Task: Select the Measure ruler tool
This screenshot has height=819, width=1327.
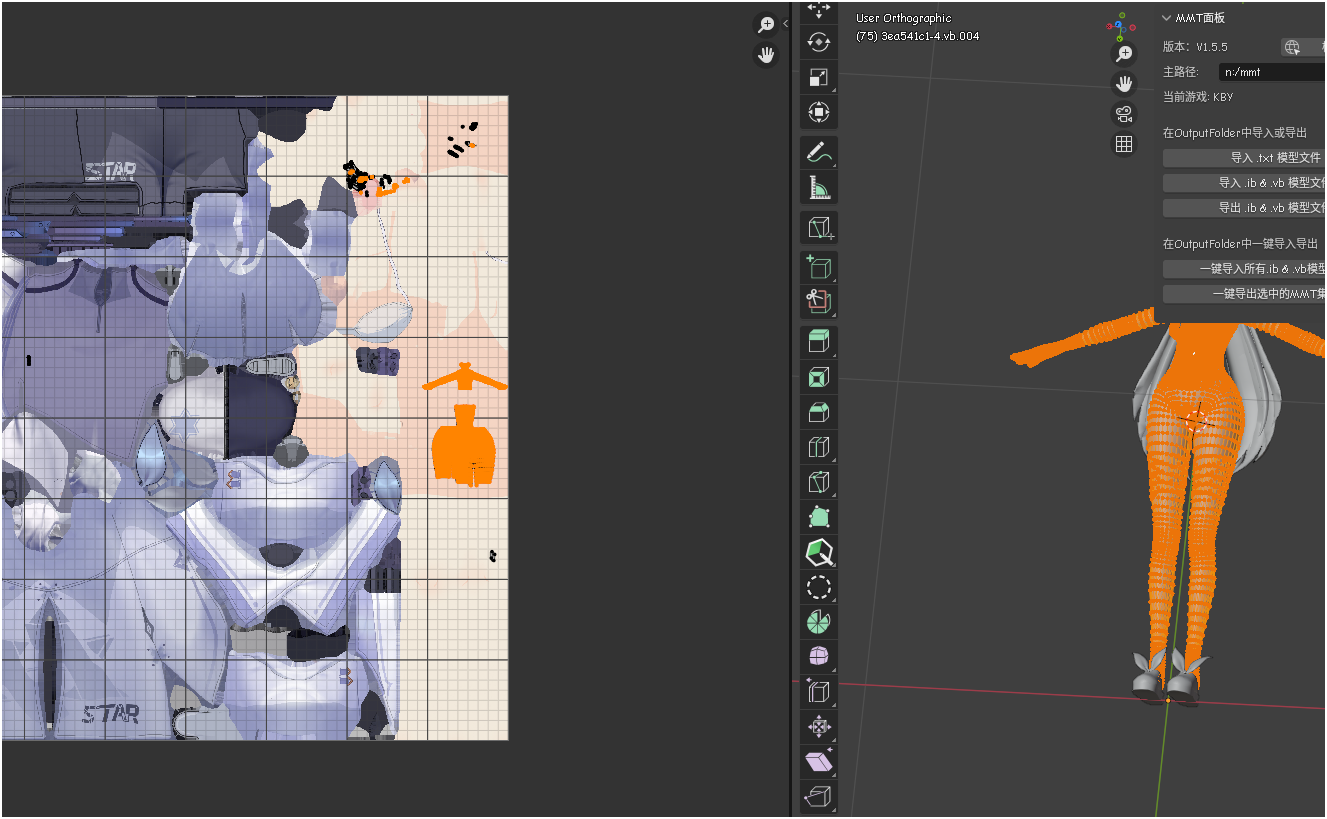Action: pyautogui.click(x=819, y=188)
